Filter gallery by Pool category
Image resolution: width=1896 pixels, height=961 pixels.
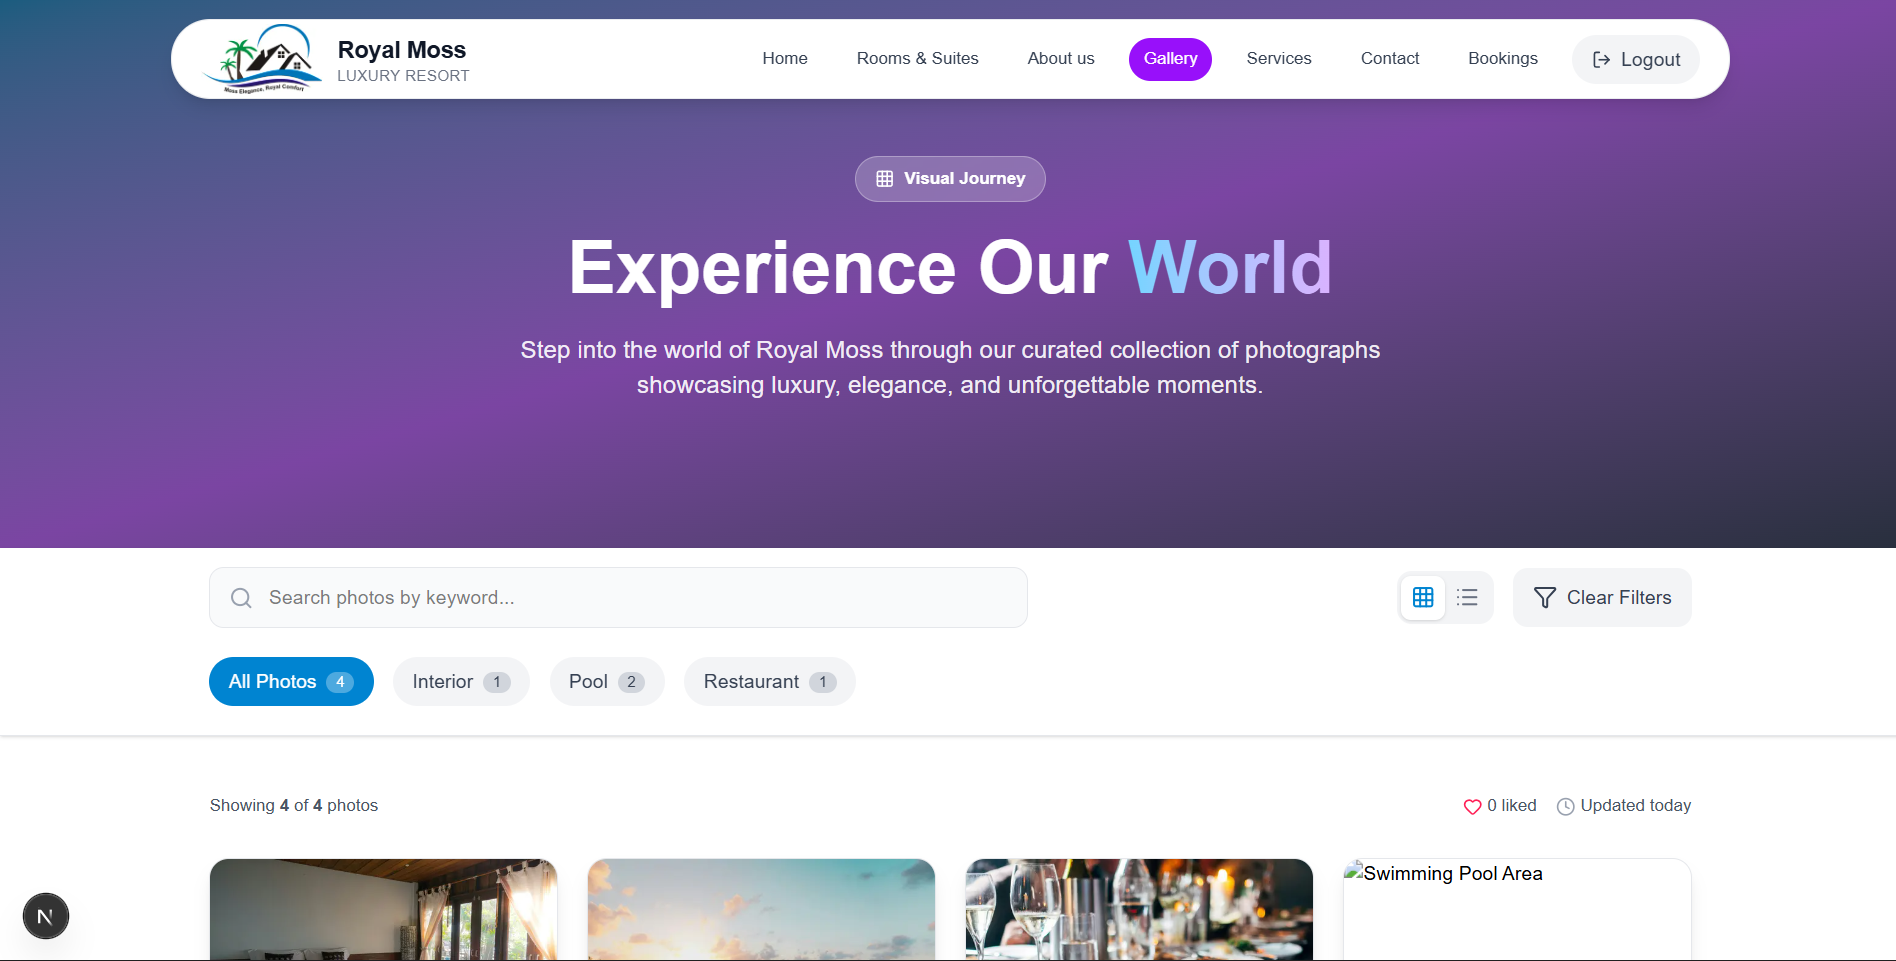[607, 682]
